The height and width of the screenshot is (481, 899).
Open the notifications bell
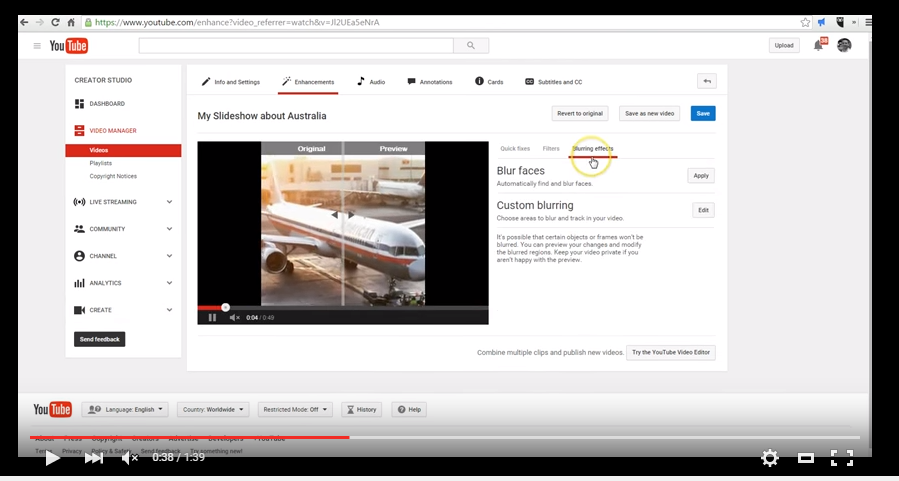point(818,46)
